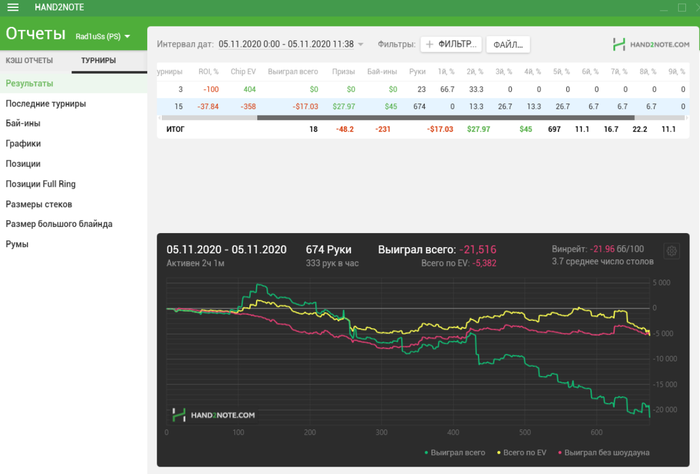Image resolution: width=700 pixels, height=474 pixels.
Task: Sort by Chip EV column header
Action: click(x=243, y=71)
